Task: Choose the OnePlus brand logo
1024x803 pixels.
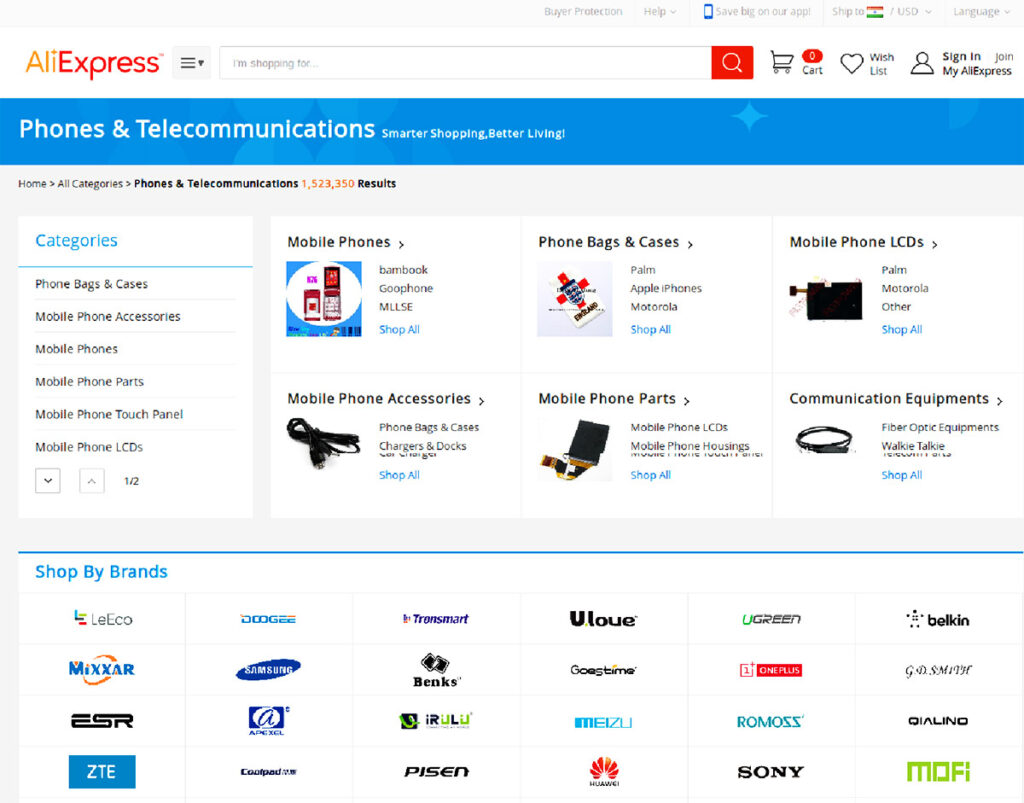Action: 770,670
